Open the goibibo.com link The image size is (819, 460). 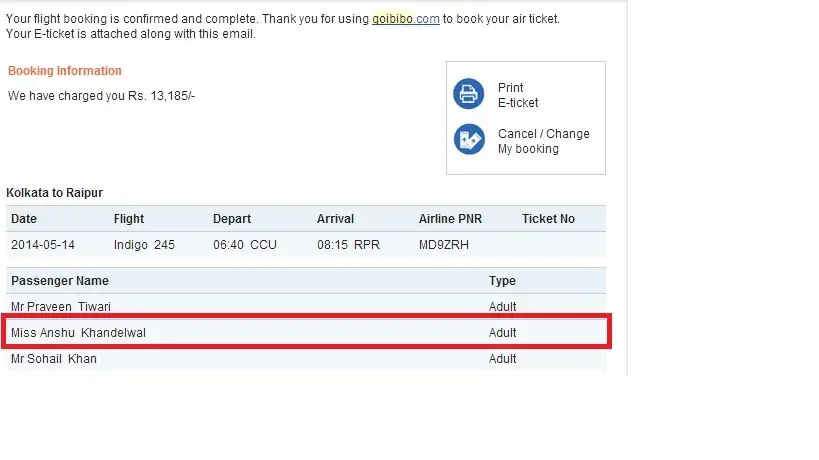click(407, 19)
